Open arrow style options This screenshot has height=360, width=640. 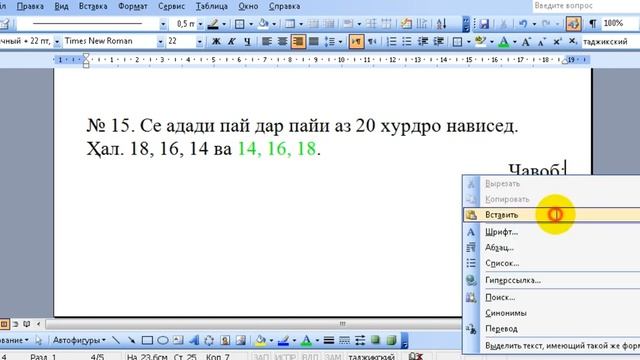tap(360, 340)
